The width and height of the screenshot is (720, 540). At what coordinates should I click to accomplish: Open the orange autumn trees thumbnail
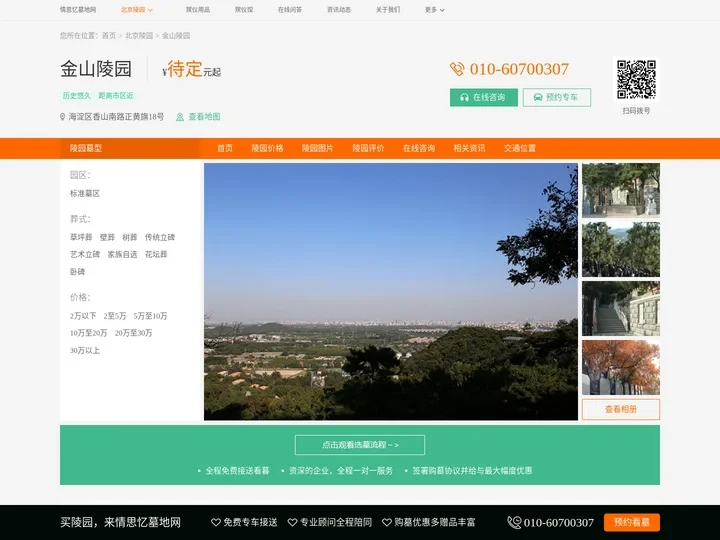[x=621, y=367]
